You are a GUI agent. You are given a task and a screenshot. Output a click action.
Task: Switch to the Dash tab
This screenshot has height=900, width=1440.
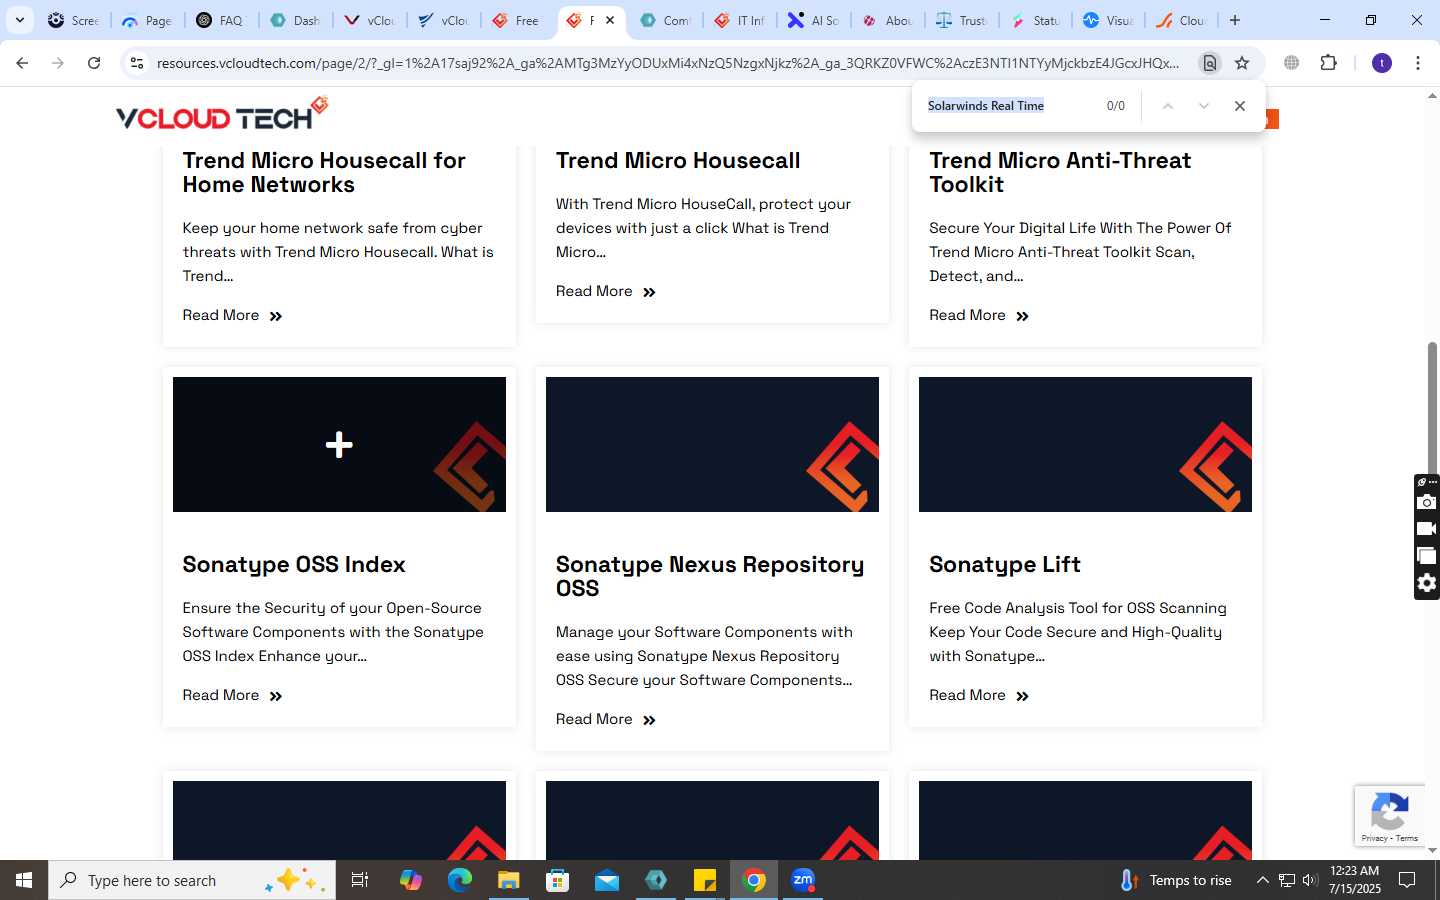click(296, 20)
